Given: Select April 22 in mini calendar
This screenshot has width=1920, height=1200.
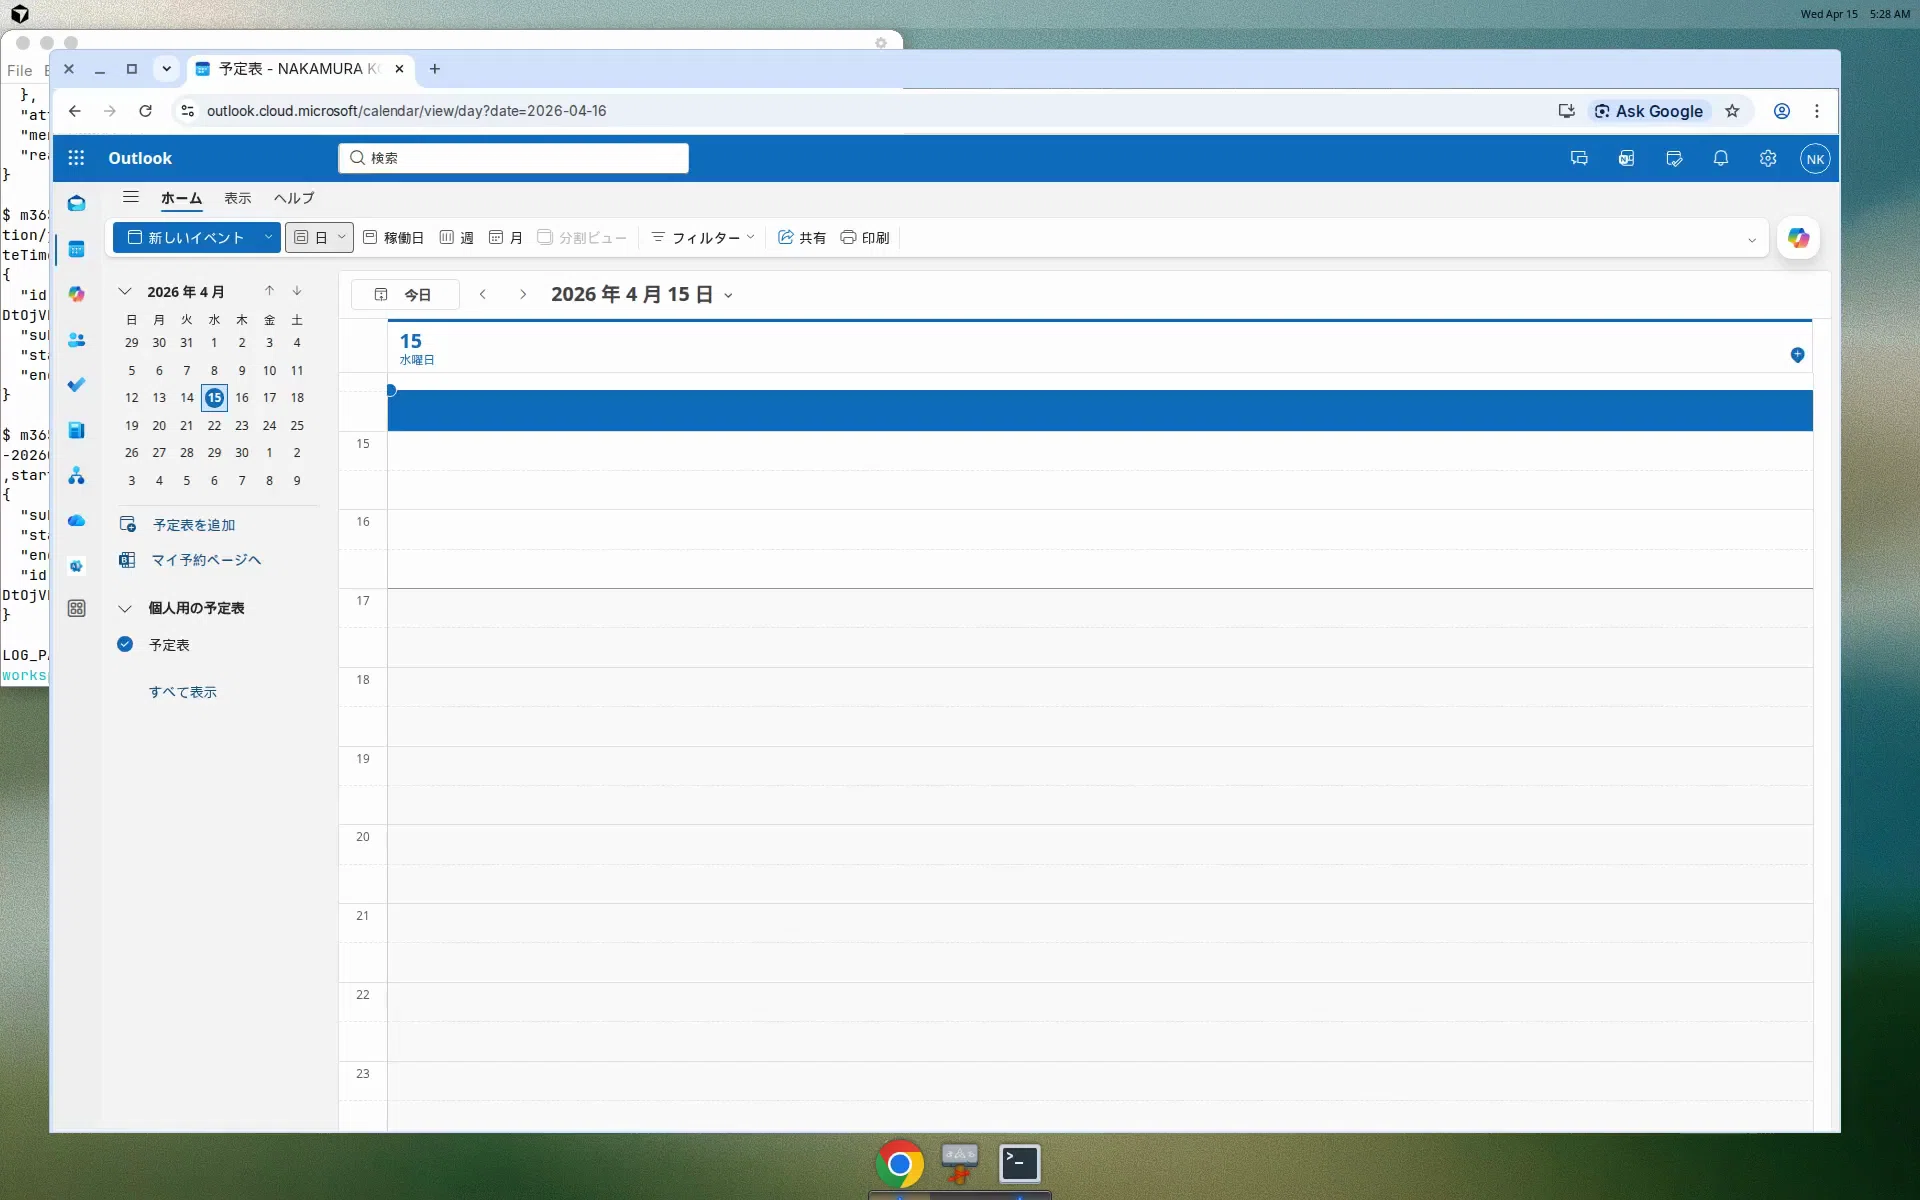Looking at the screenshot, I should (214, 425).
